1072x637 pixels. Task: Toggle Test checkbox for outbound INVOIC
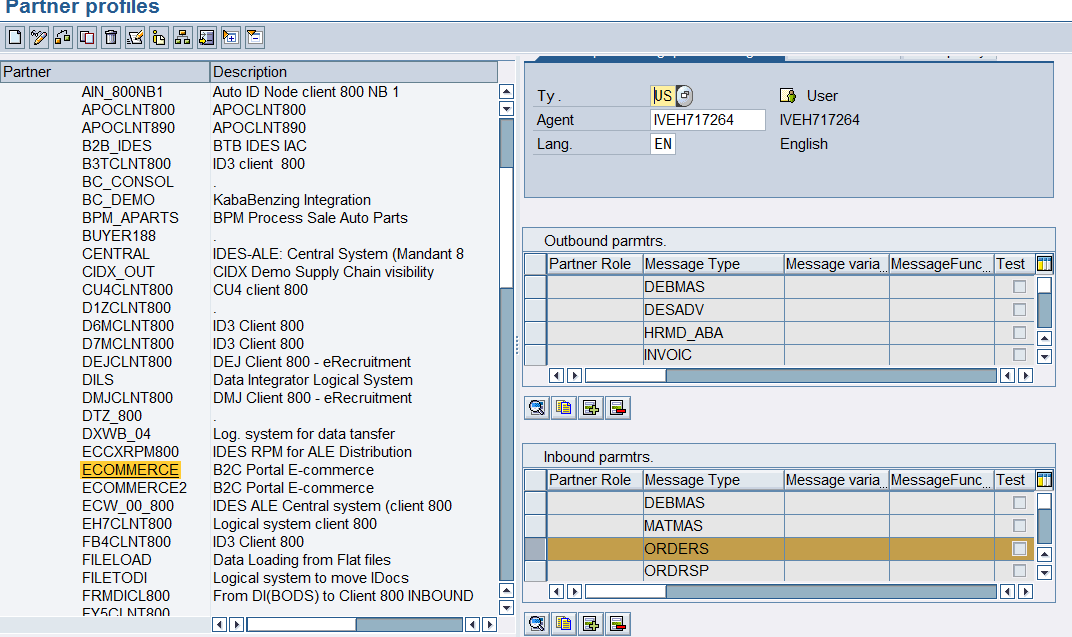click(x=1019, y=355)
